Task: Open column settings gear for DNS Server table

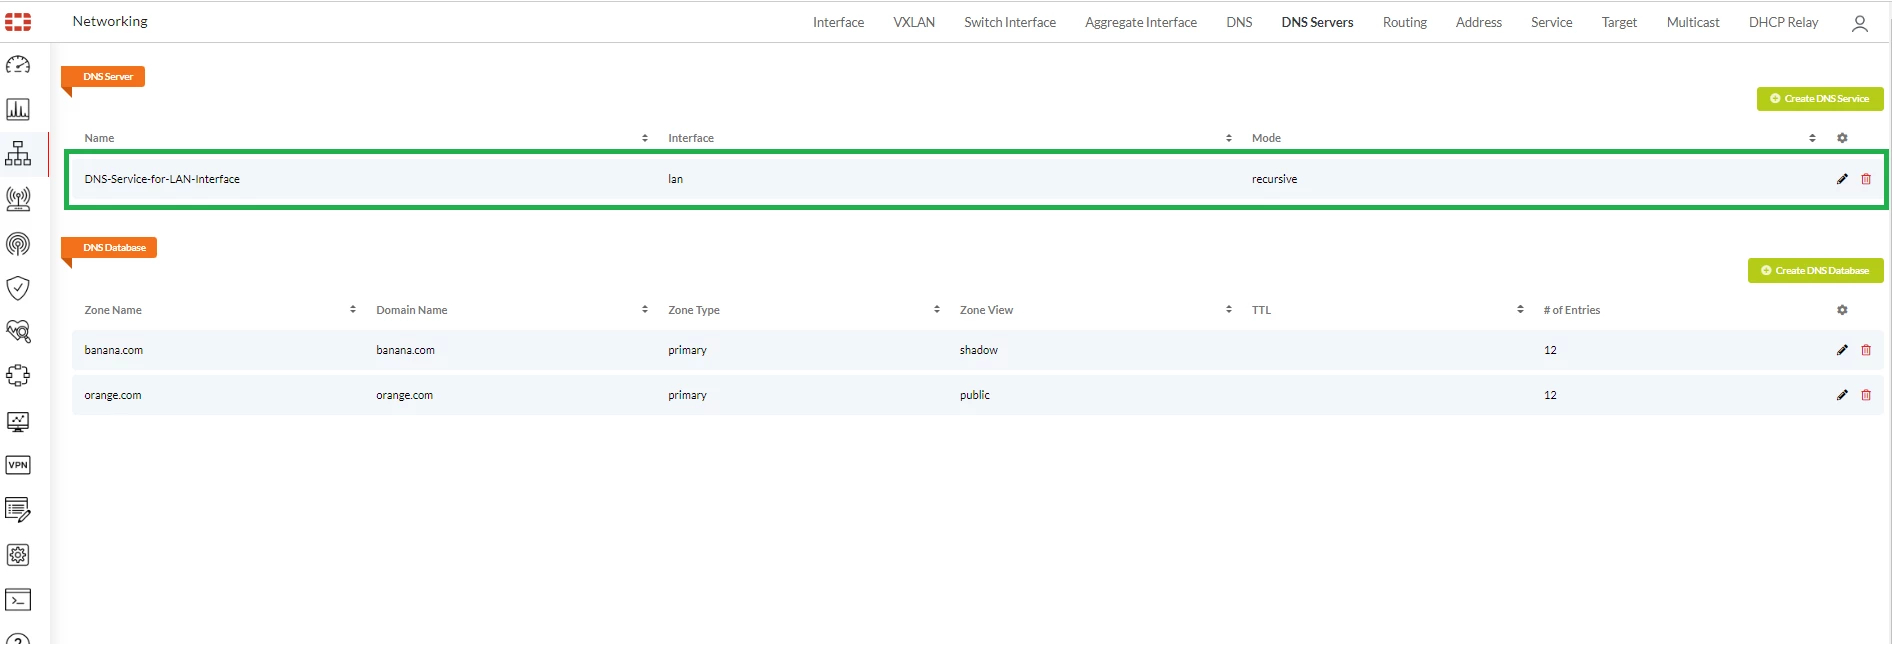Action: [x=1842, y=138]
